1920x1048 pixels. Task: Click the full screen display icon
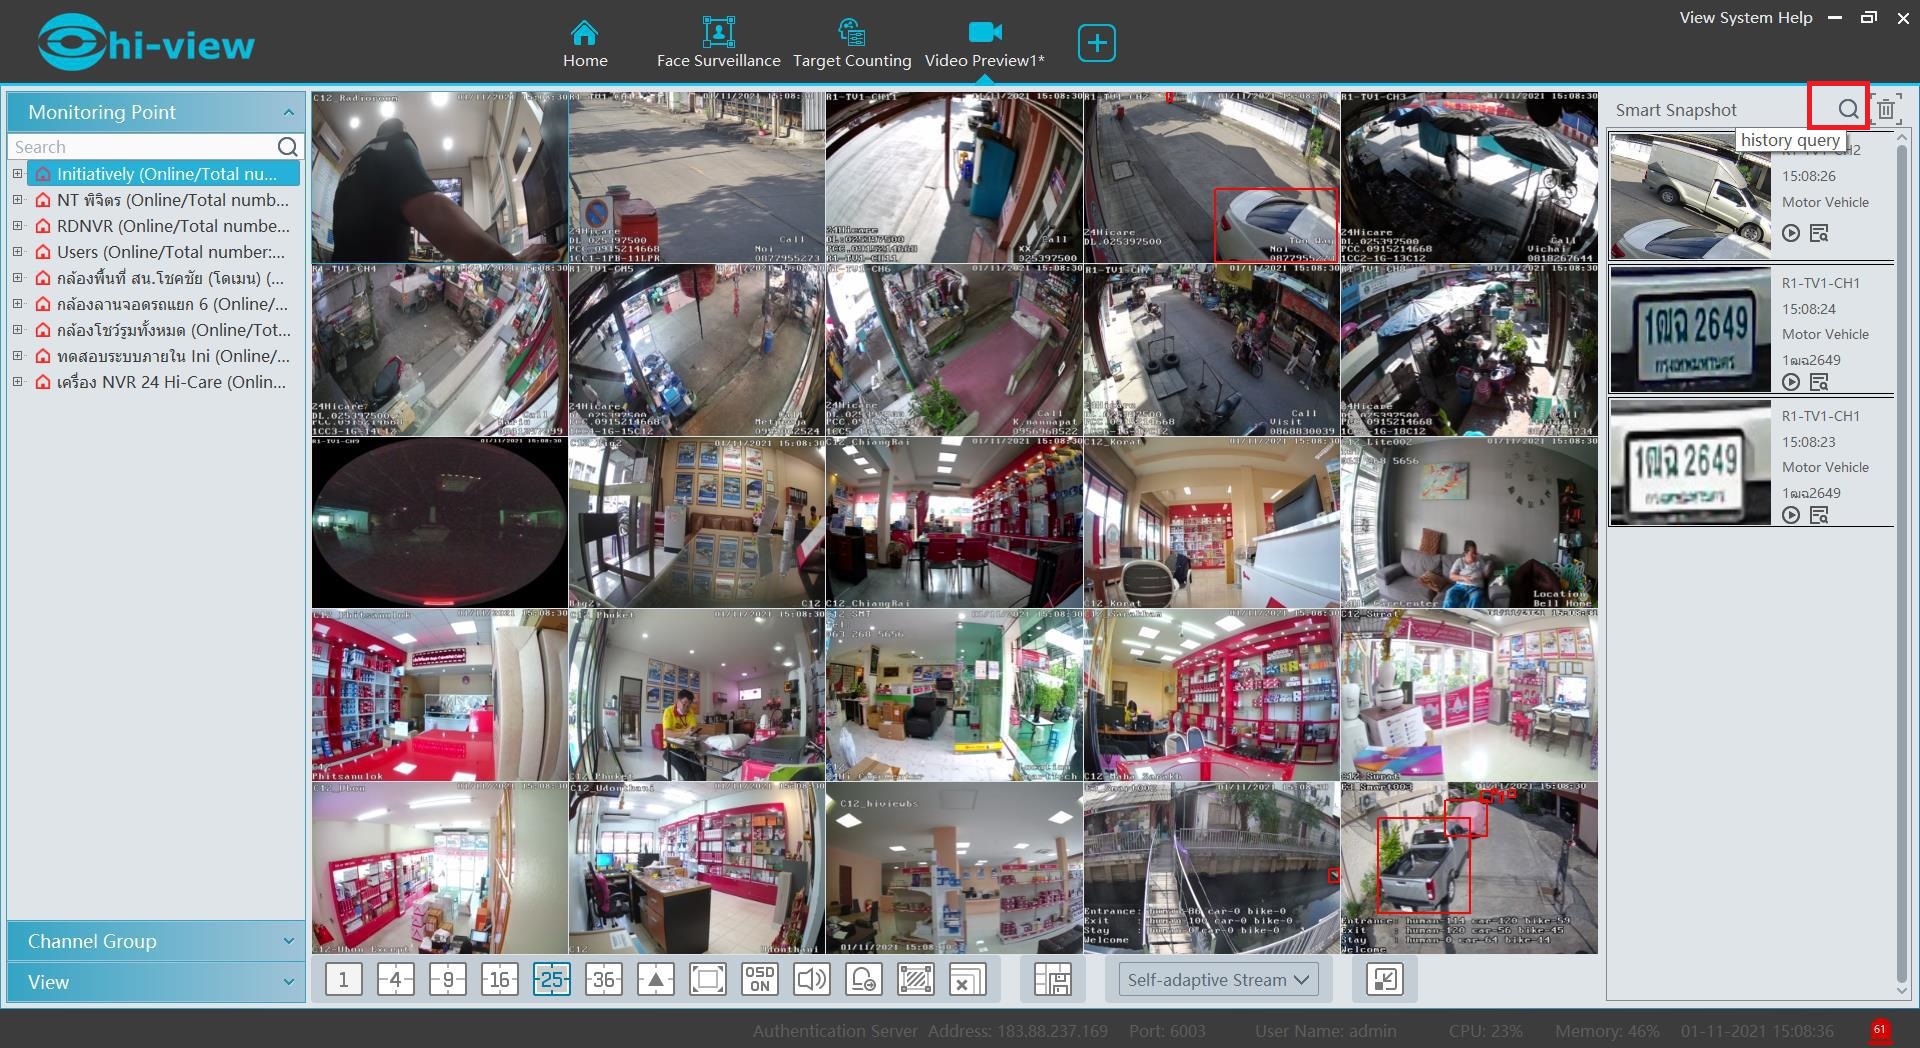coord(707,980)
